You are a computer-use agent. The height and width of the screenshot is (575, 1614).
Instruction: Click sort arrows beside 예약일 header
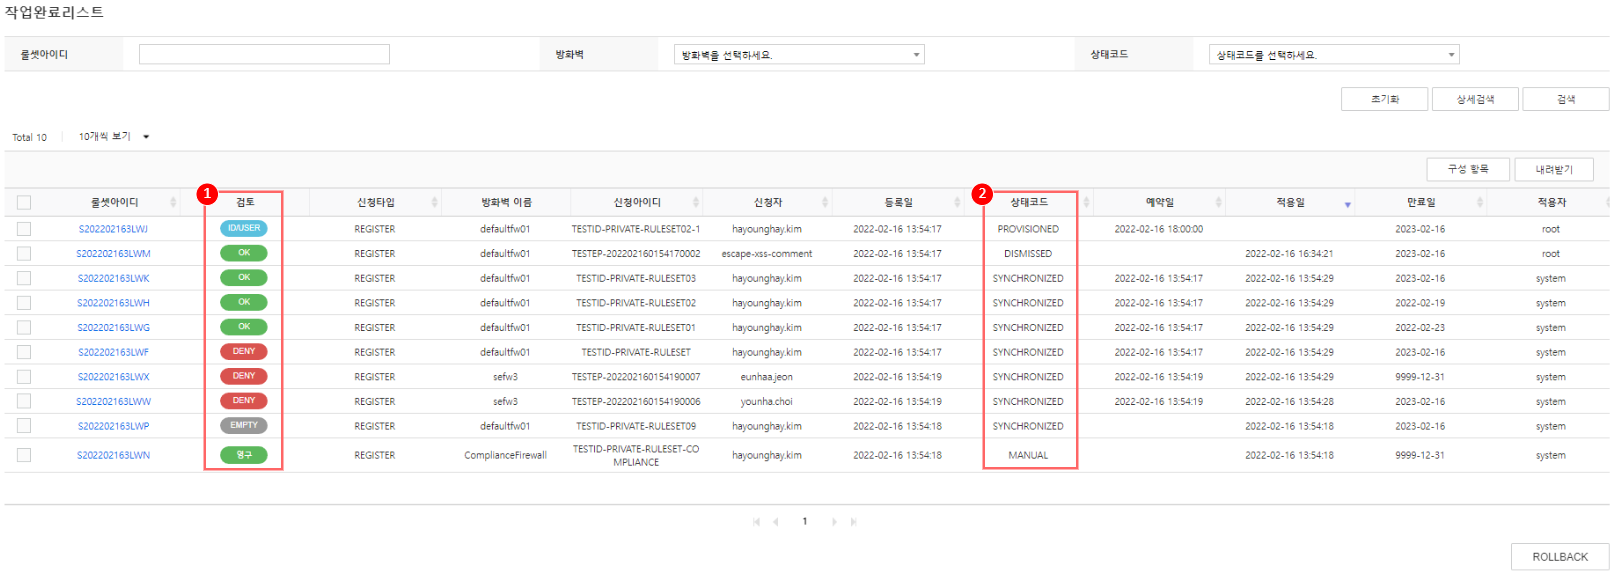(1218, 203)
